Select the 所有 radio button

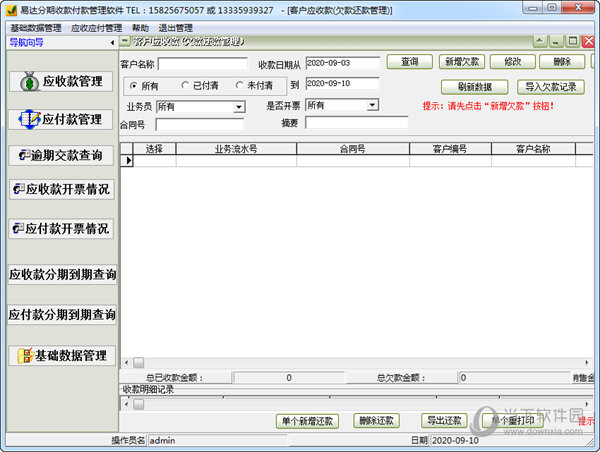click(133, 86)
